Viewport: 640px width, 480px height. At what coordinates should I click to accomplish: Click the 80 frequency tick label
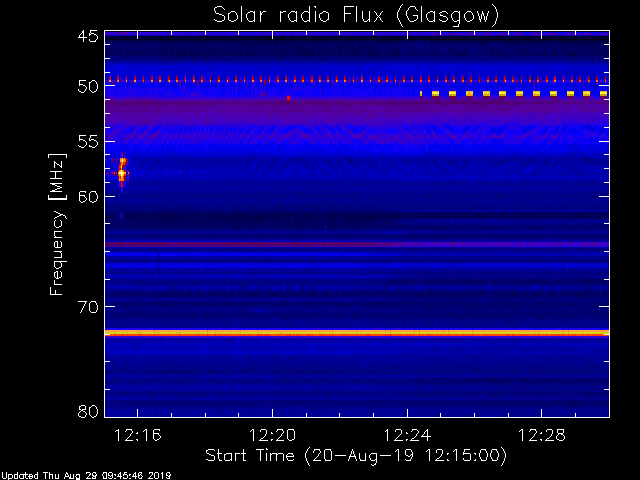[x=88, y=411]
